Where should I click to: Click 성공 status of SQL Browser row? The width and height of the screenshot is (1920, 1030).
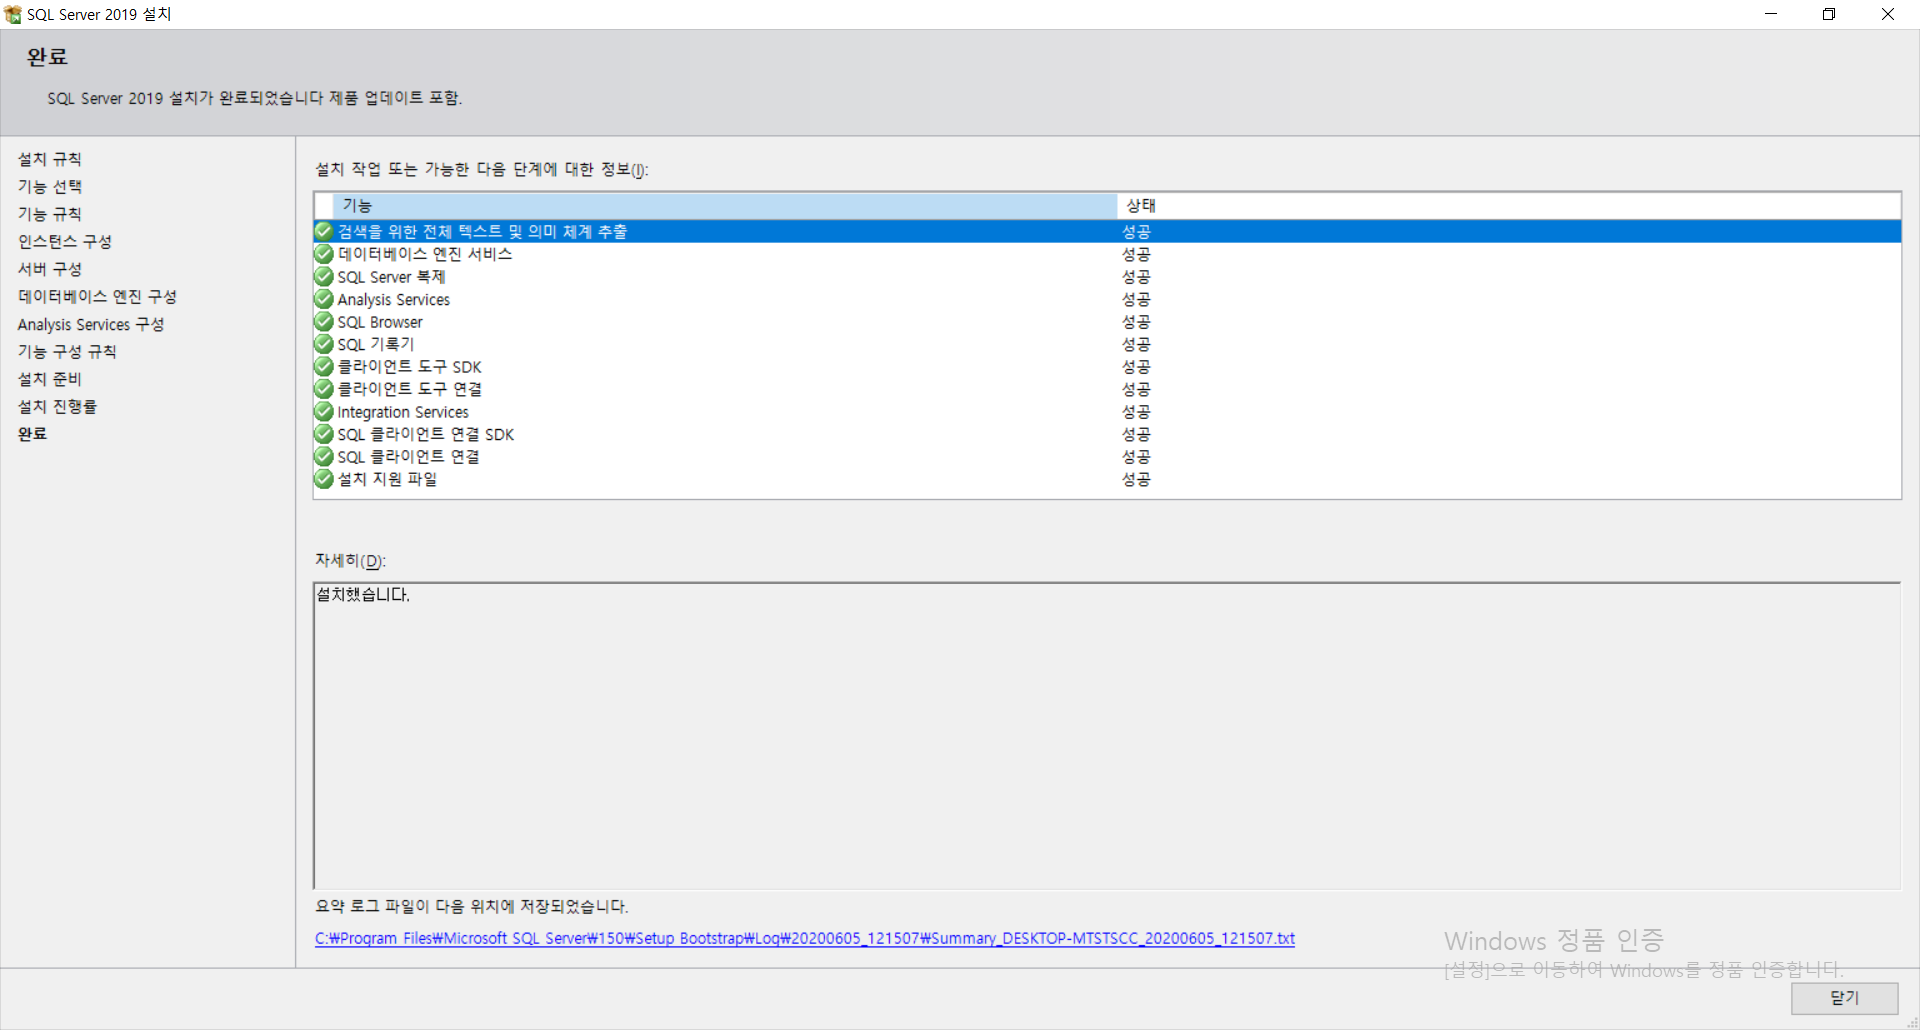point(1136,321)
